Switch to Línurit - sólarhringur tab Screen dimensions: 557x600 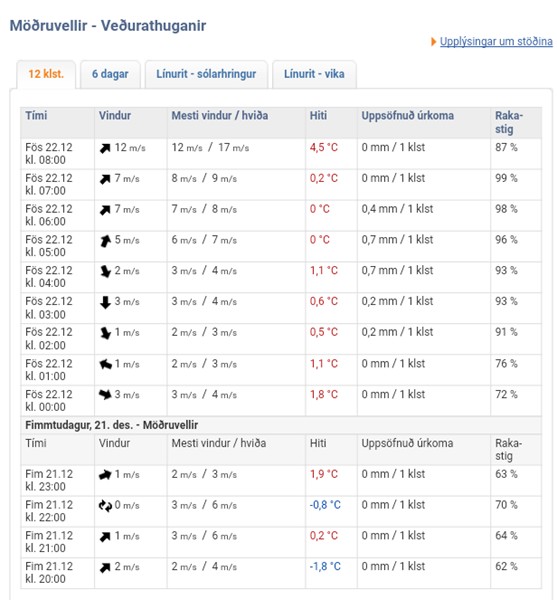(206, 74)
